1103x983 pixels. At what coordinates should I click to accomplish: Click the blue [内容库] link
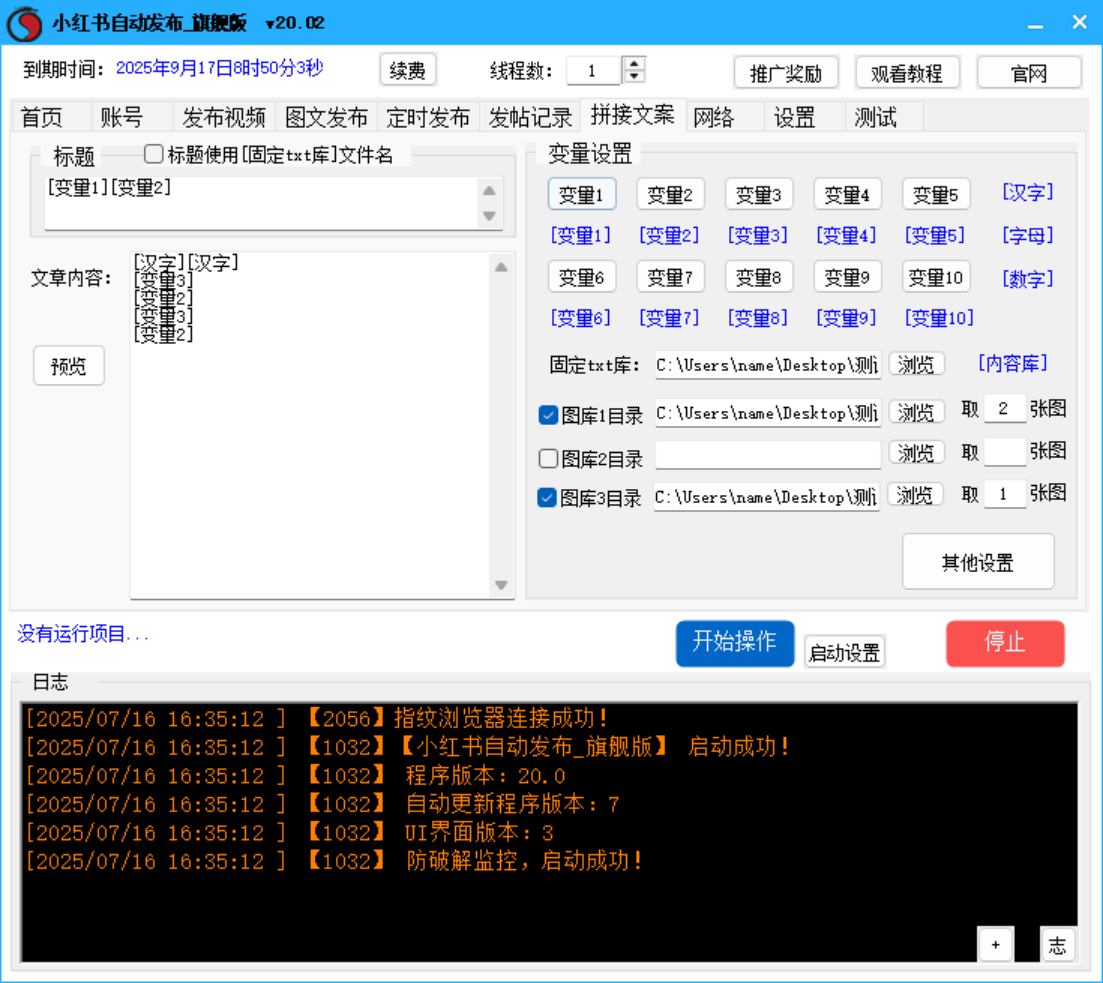pyautogui.click(x=1013, y=363)
